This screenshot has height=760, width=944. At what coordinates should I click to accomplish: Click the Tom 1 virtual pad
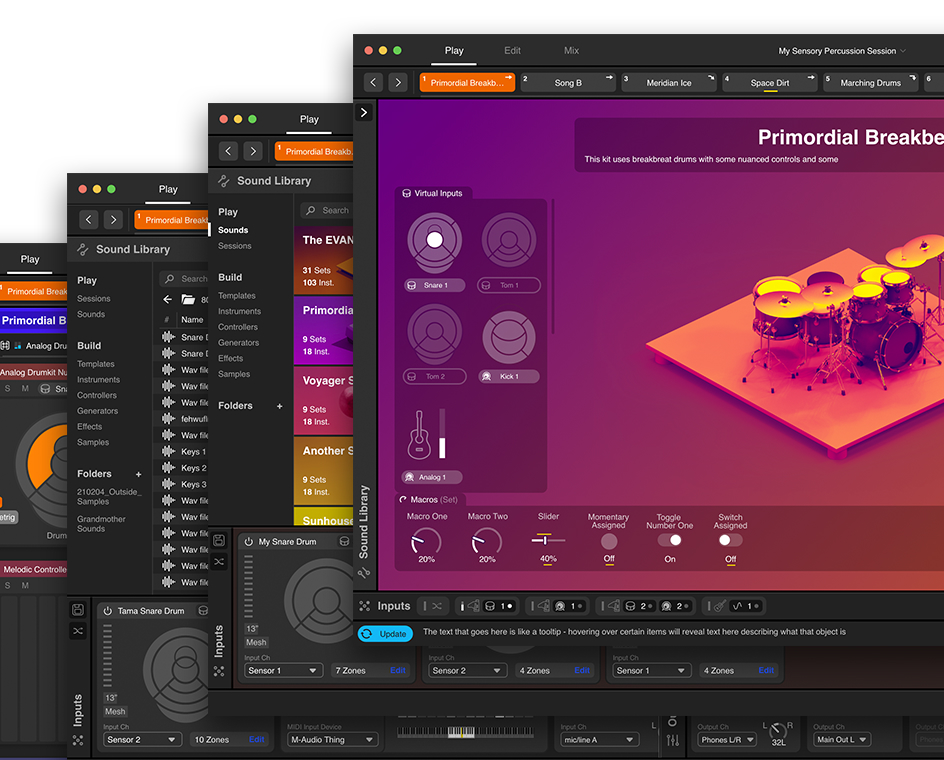(509, 240)
